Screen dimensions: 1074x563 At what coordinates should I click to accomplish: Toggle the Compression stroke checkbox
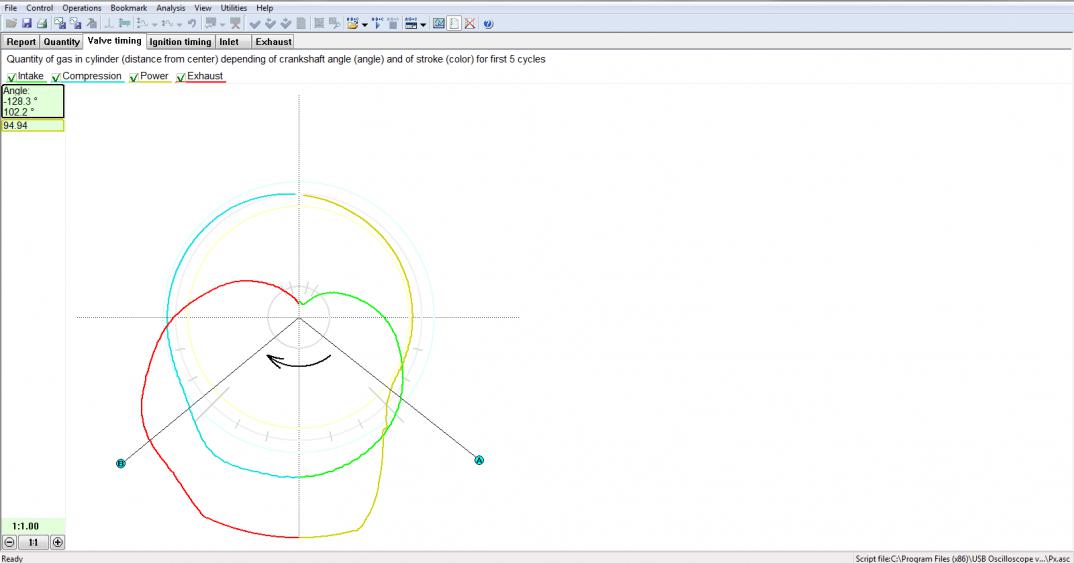coord(56,77)
